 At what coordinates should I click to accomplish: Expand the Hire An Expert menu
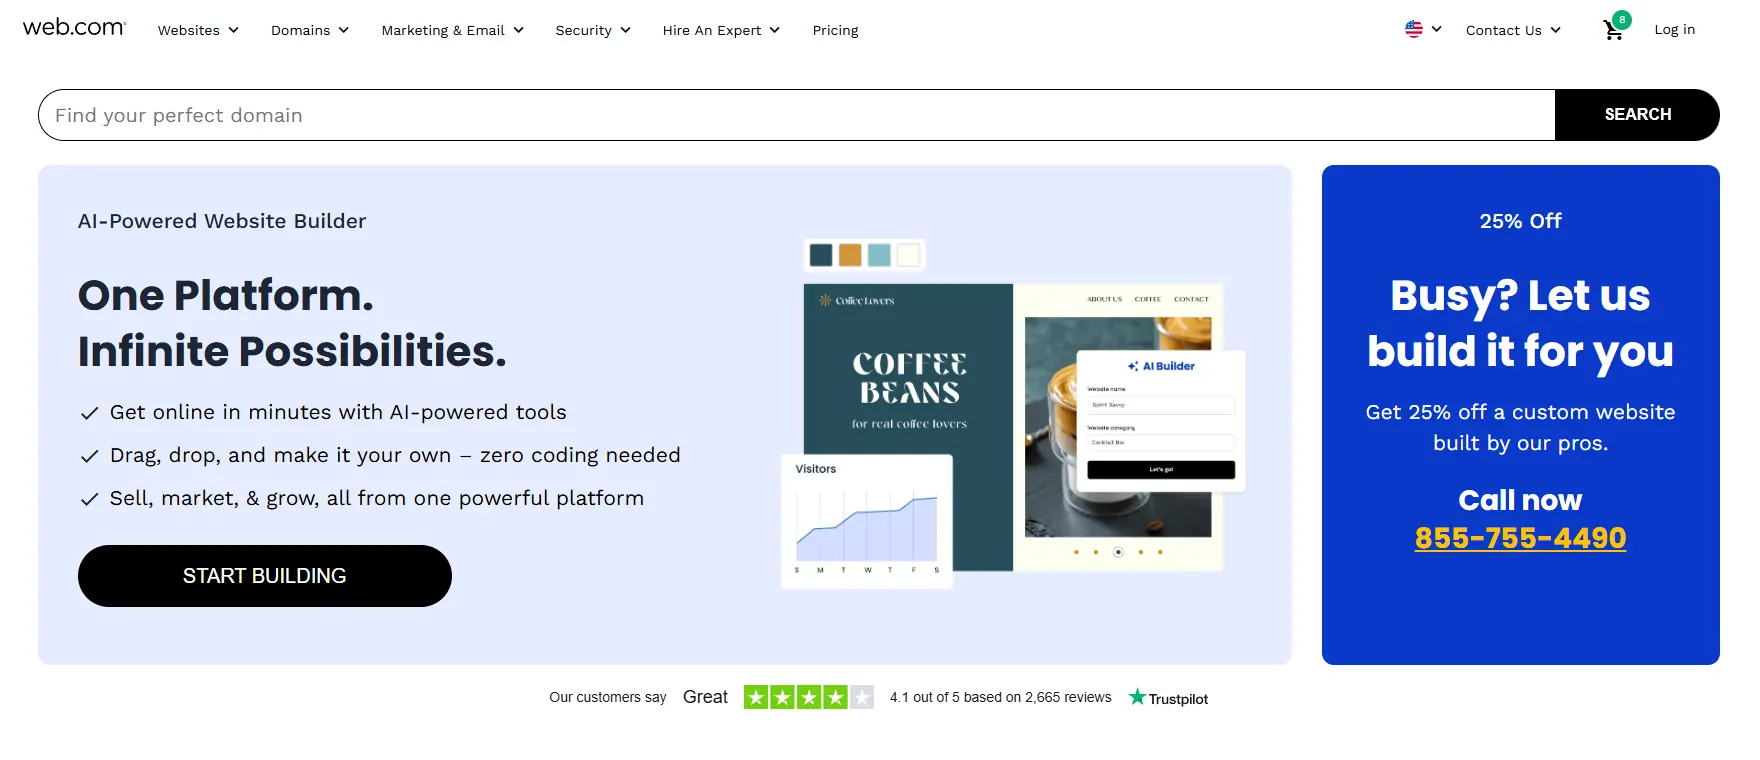click(721, 30)
